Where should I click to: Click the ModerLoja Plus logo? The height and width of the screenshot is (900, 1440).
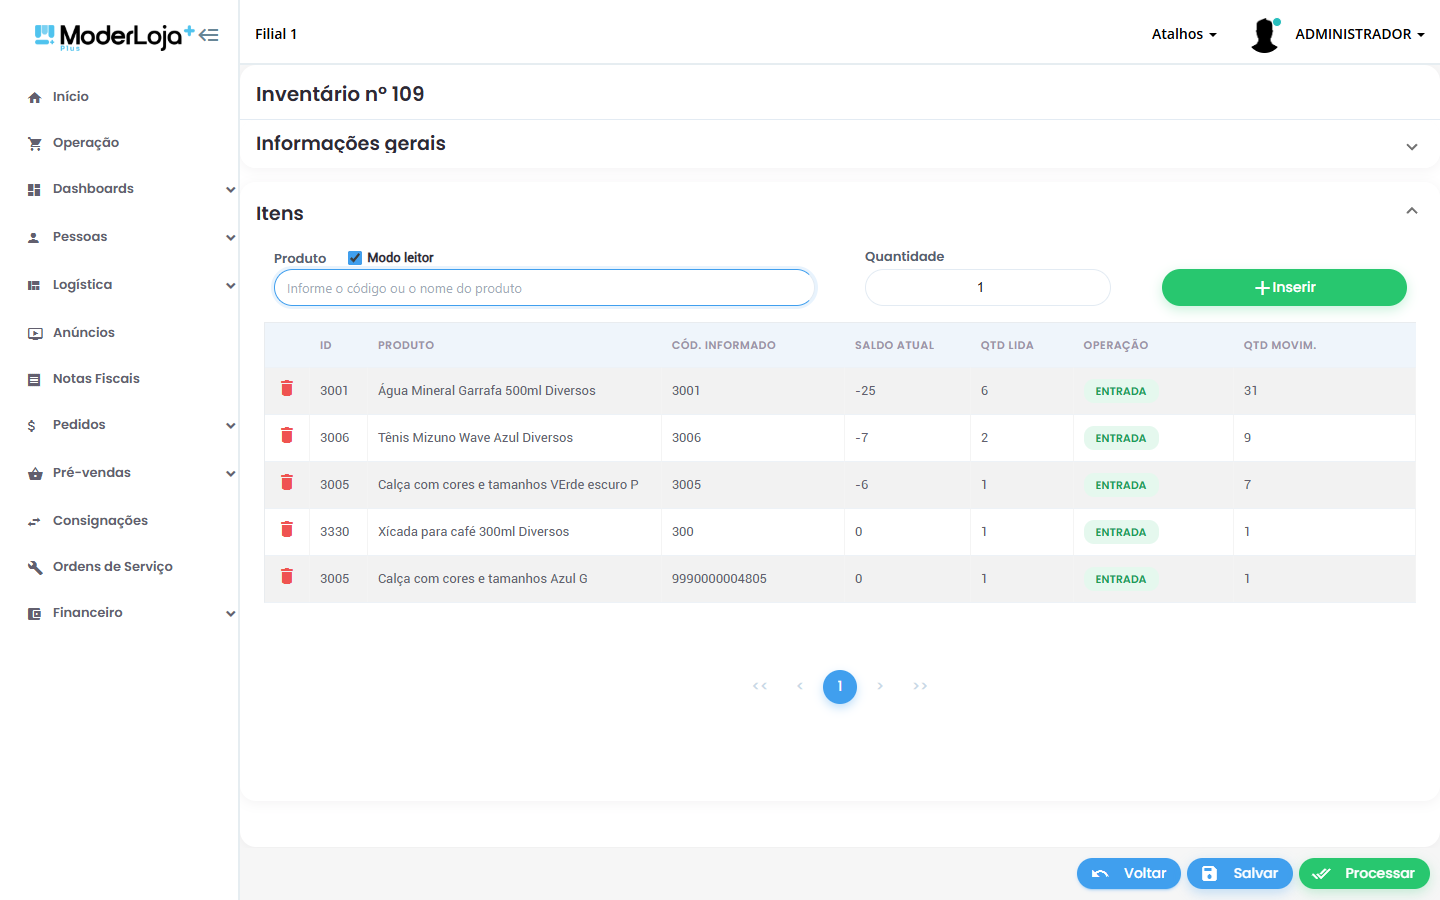[114, 37]
